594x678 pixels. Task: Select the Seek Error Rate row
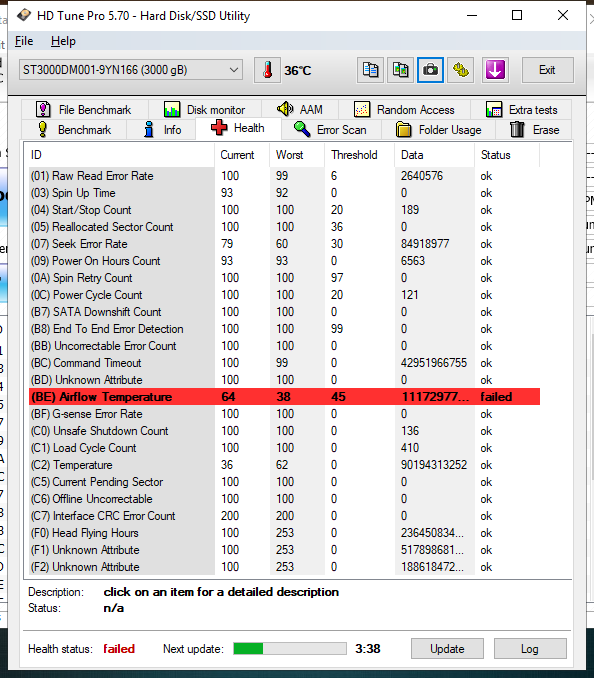coord(284,244)
